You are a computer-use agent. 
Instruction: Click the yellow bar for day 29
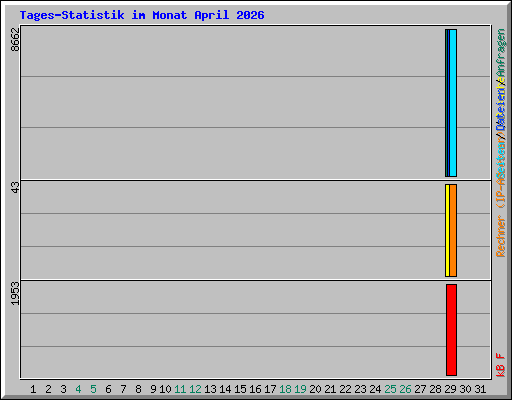447,230
